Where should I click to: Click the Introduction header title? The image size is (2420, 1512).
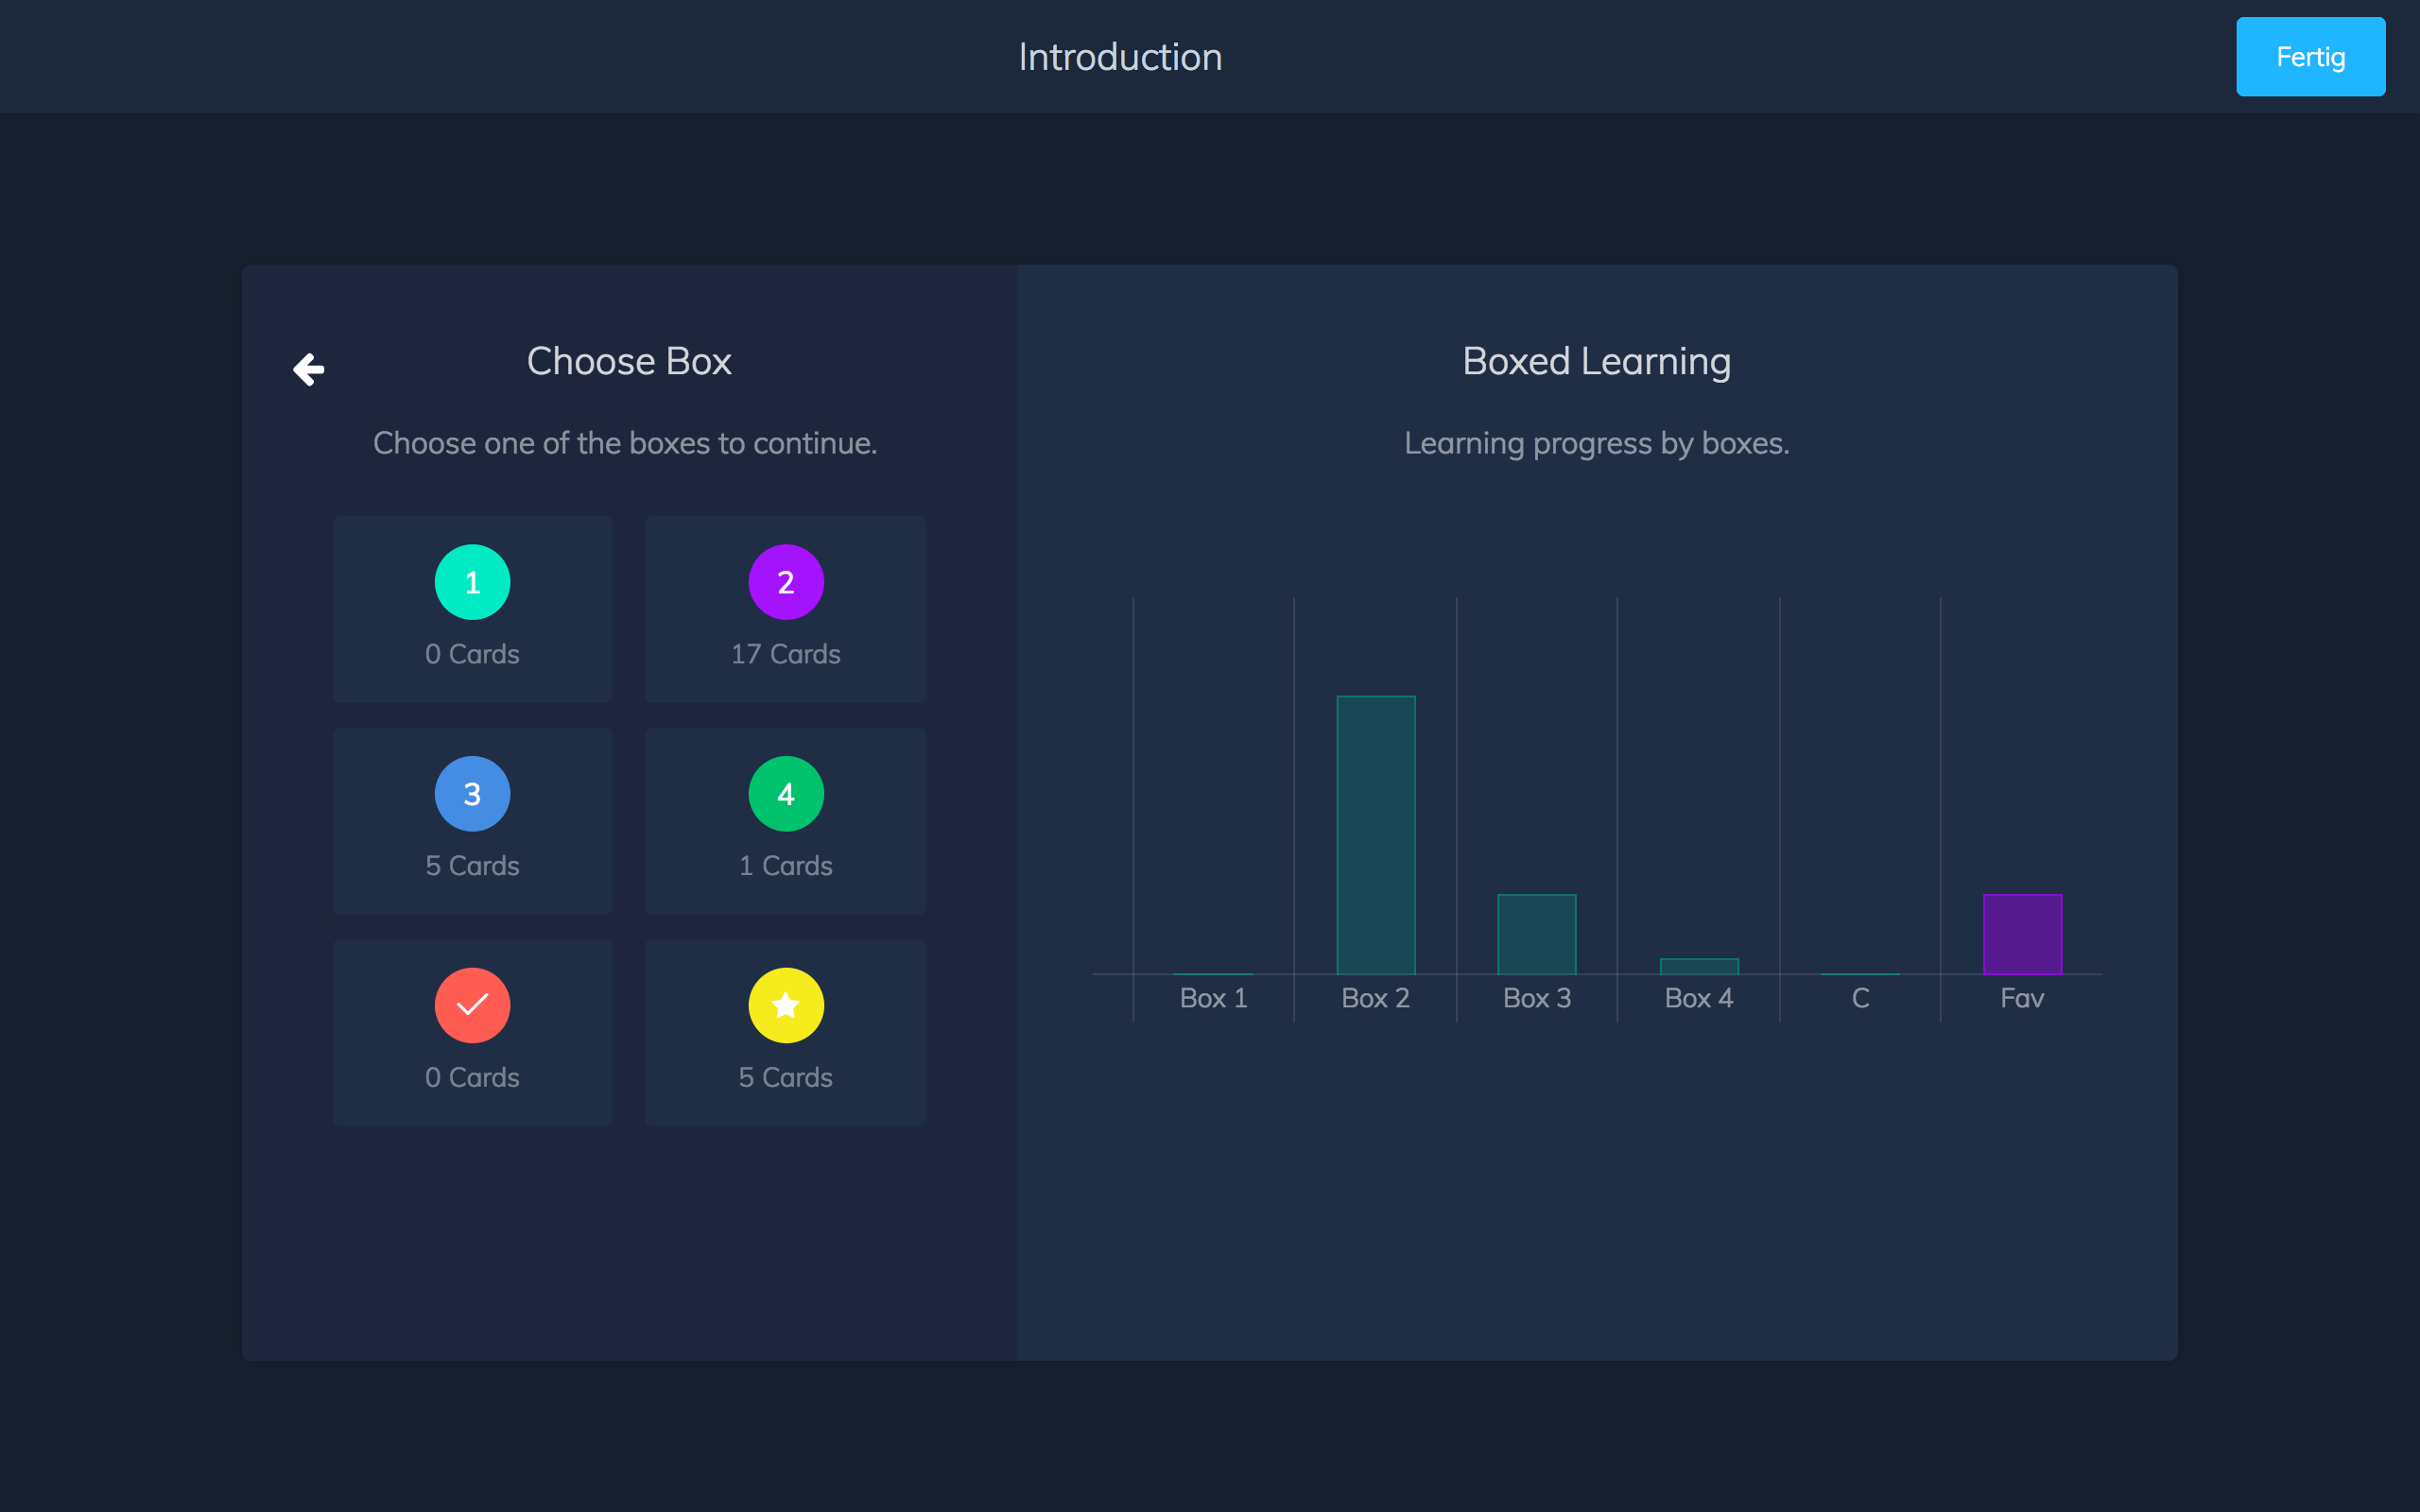tap(1120, 57)
